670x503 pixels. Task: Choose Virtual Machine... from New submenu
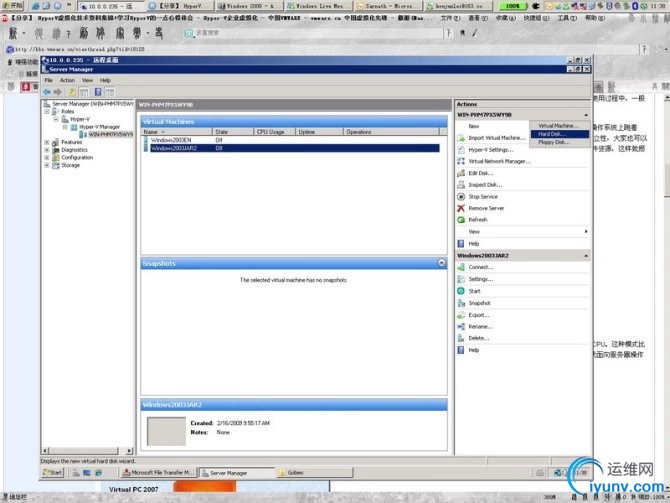tap(559, 126)
